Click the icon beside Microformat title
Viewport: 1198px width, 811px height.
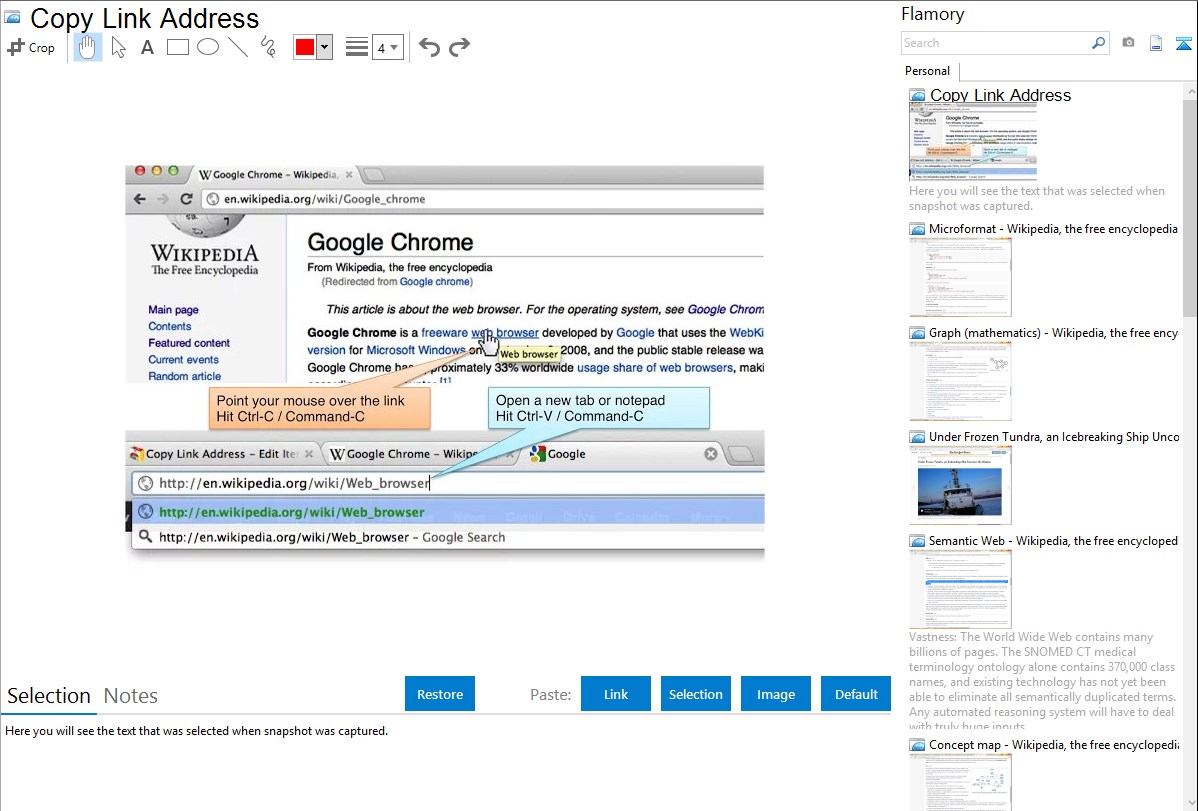[x=918, y=229]
